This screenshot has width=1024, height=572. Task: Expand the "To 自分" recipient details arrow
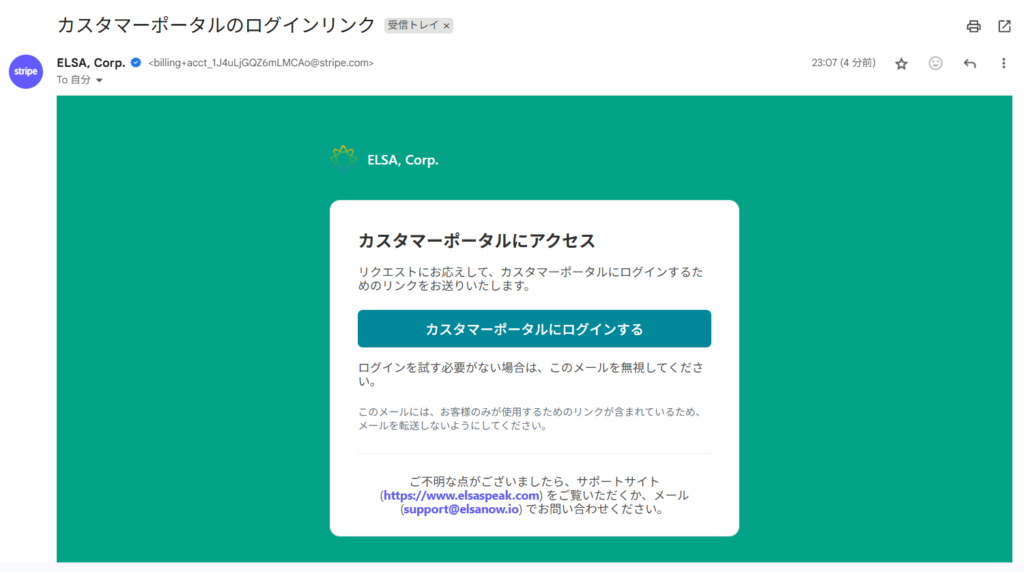coord(99,80)
